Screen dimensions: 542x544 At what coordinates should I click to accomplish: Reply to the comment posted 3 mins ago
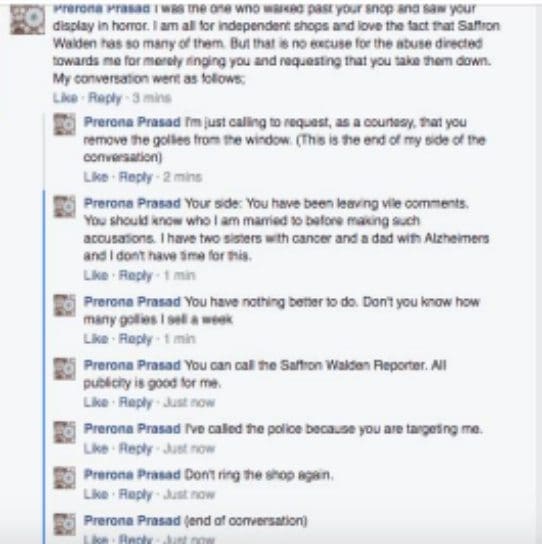pyautogui.click(x=105, y=98)
